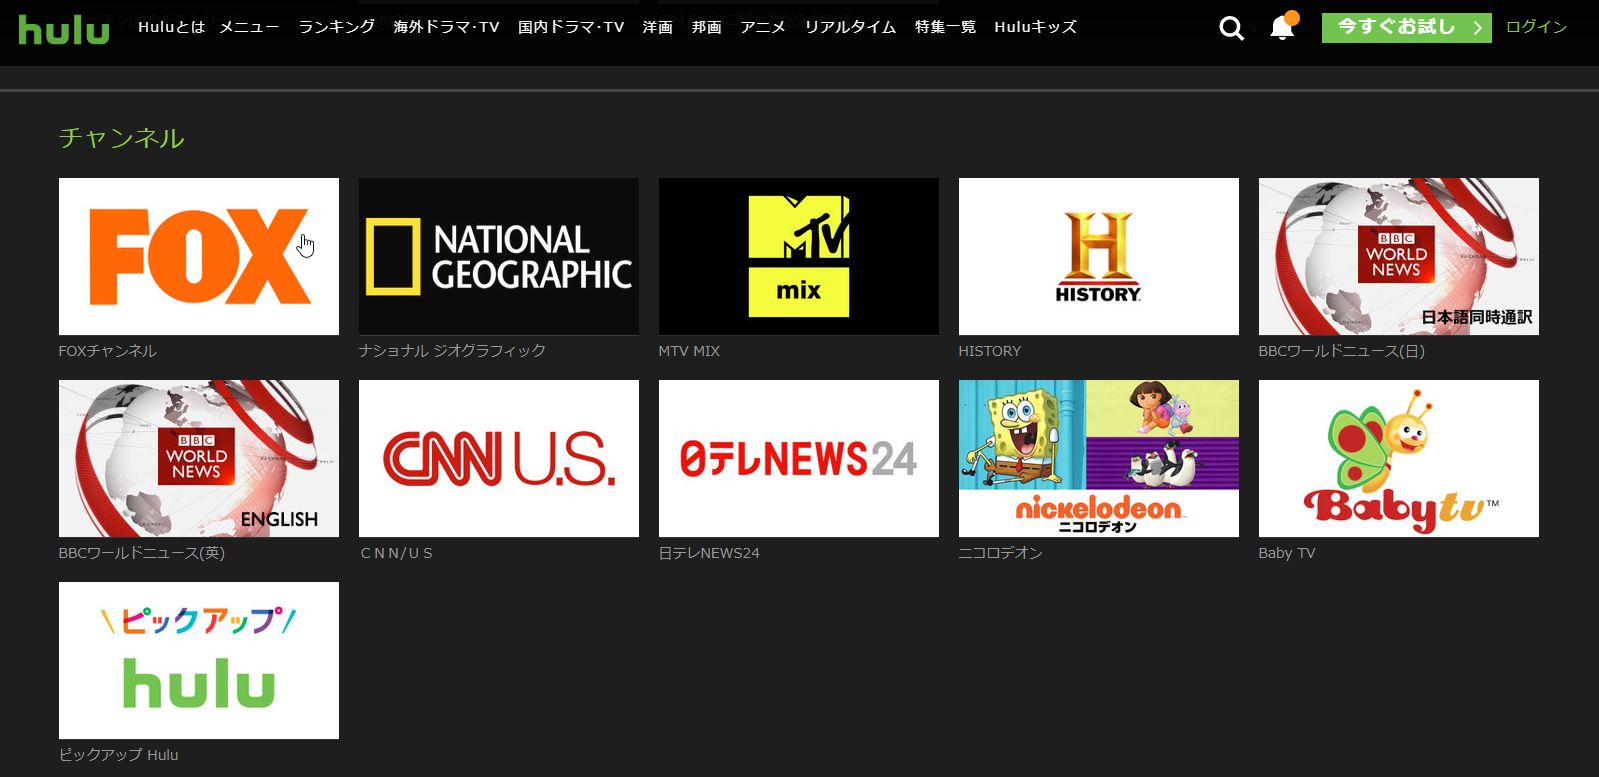Open the nickelodeon channel thumbnail

click(1099, 459)
